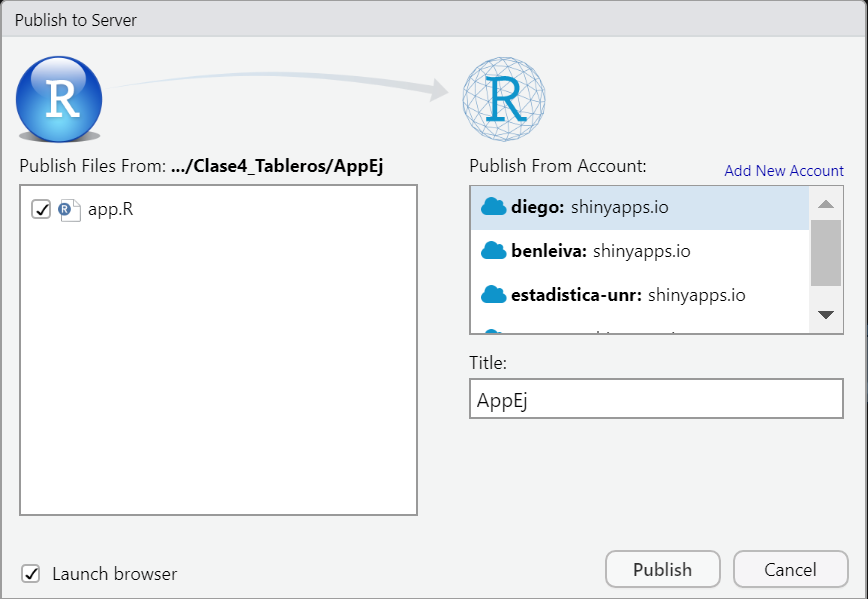Click the cloud icon beside benleiva
The width and height of the screenshot is (868, 599).
(x=494, y=251)
